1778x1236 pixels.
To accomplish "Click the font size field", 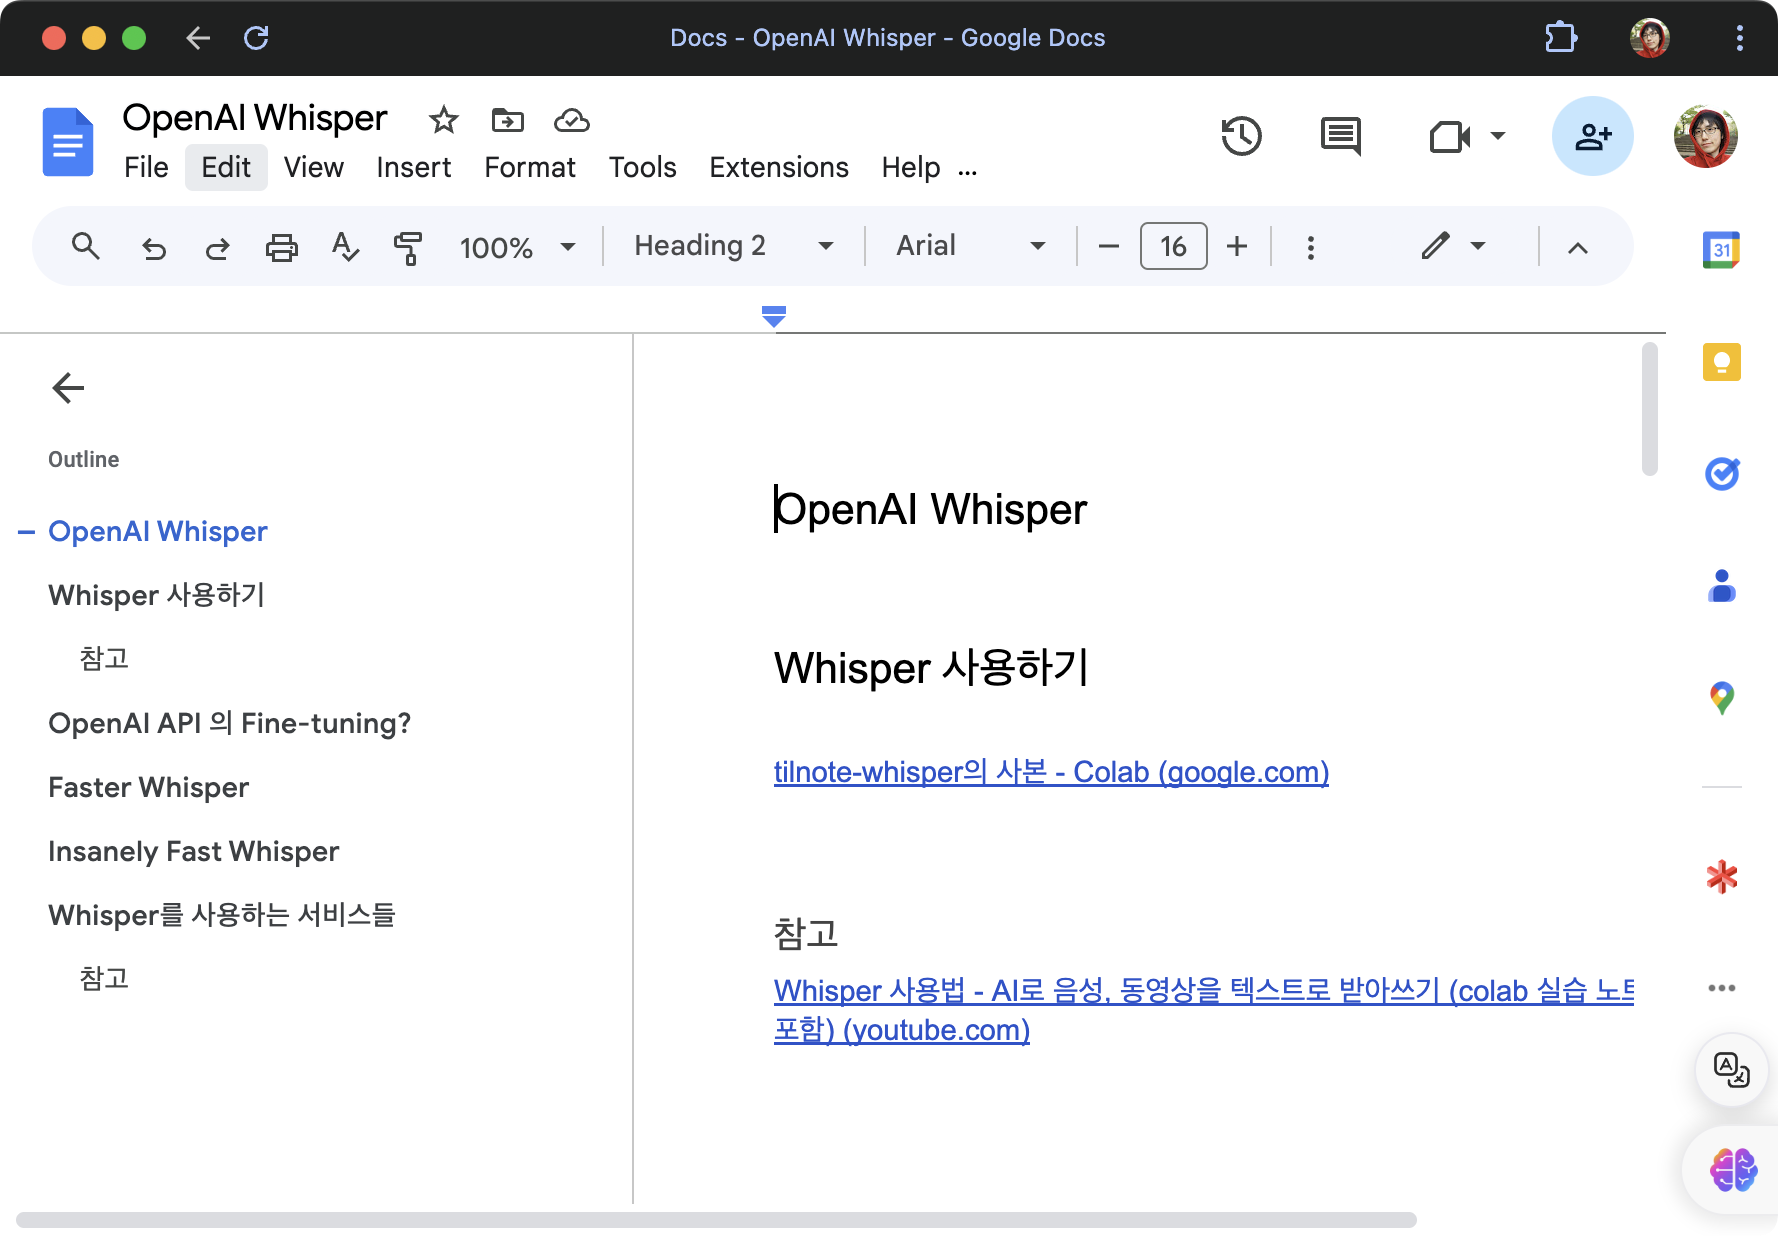I will 1173,246.
